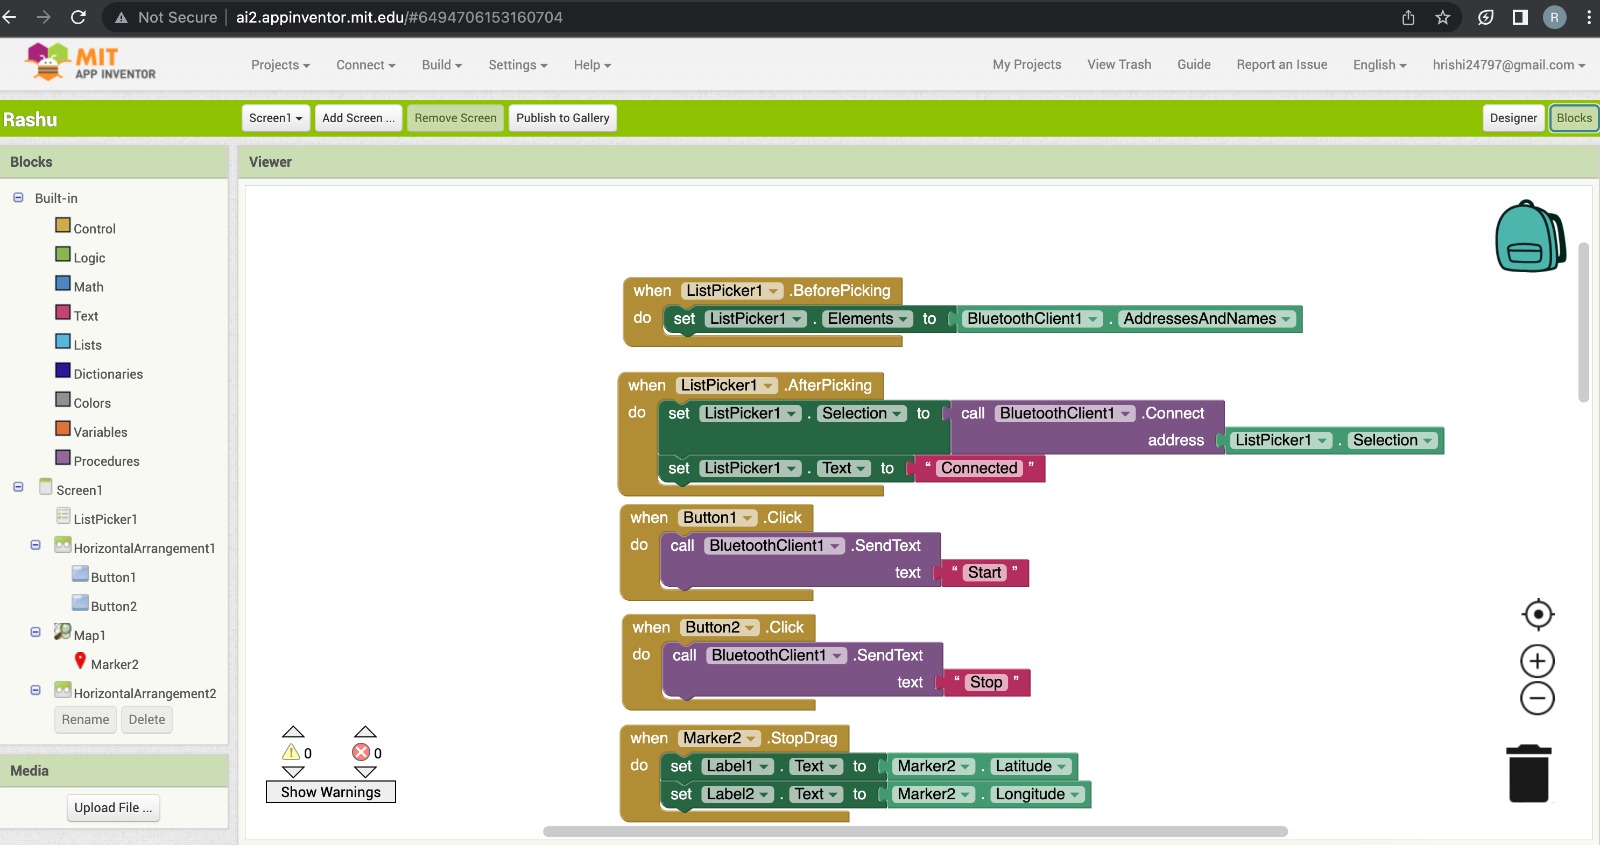Jump to next error arrow

365,772
